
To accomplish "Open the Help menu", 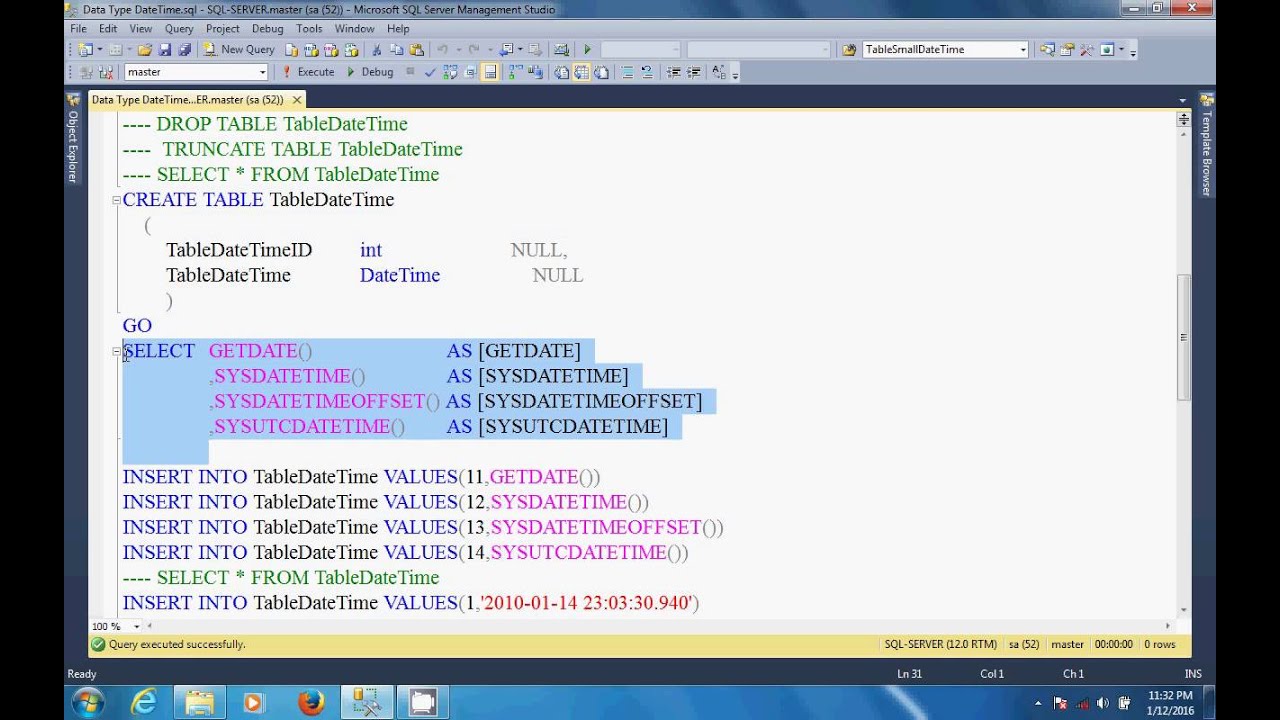I will [x=398, y=29].
